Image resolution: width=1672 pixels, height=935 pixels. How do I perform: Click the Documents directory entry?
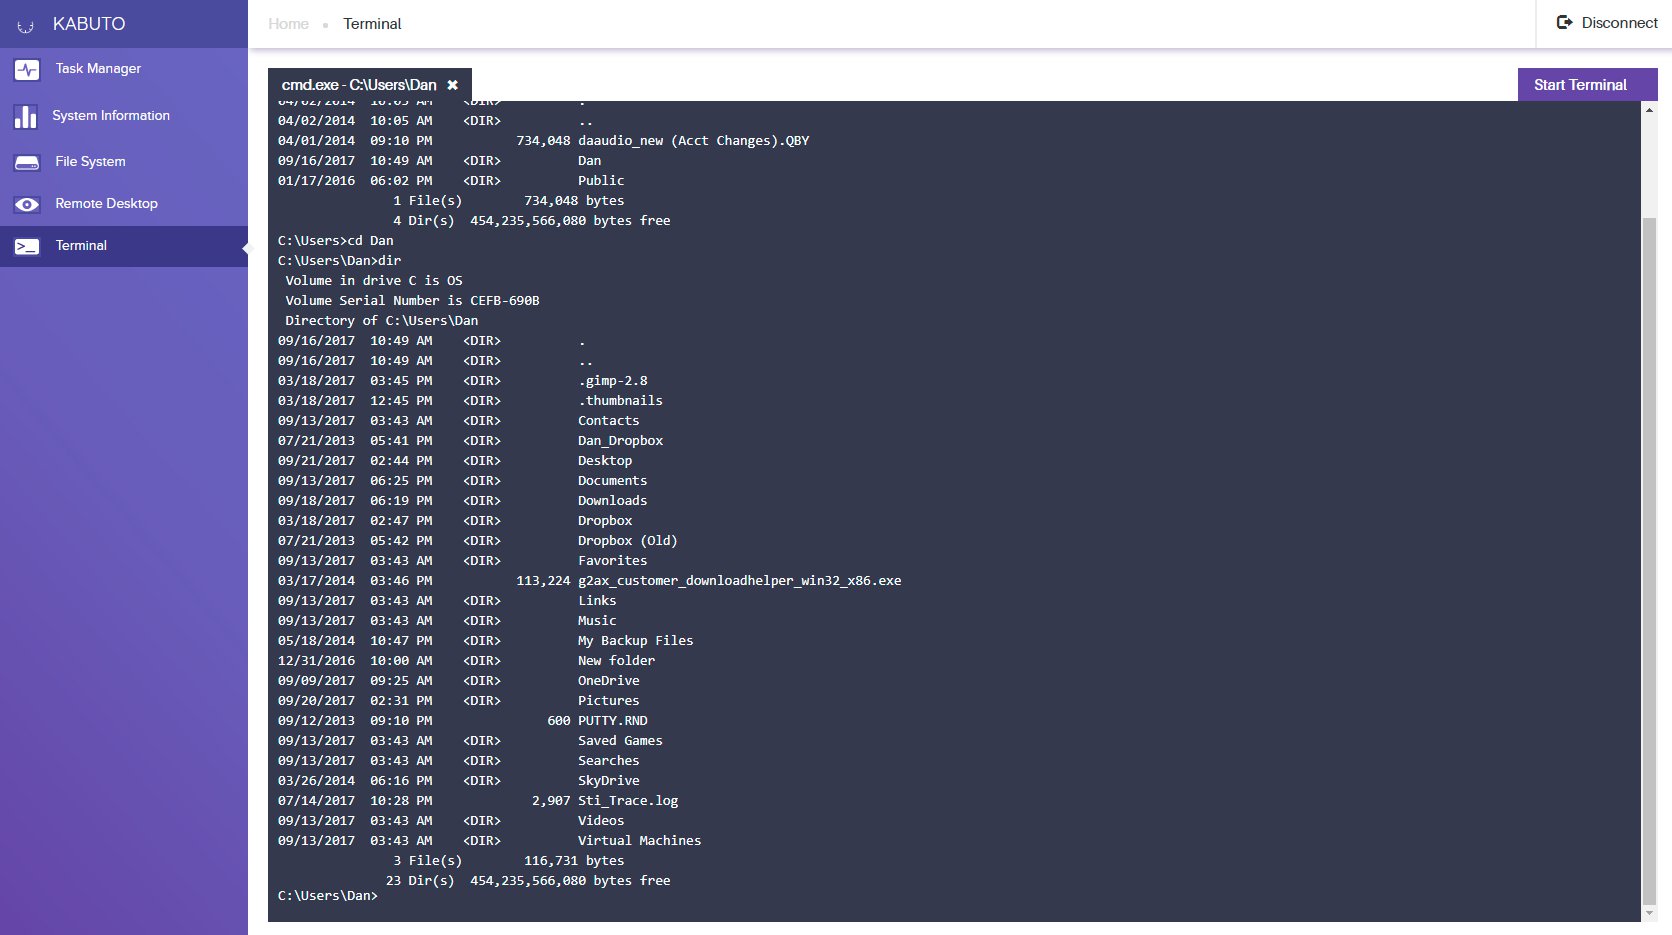click(612, 481)
